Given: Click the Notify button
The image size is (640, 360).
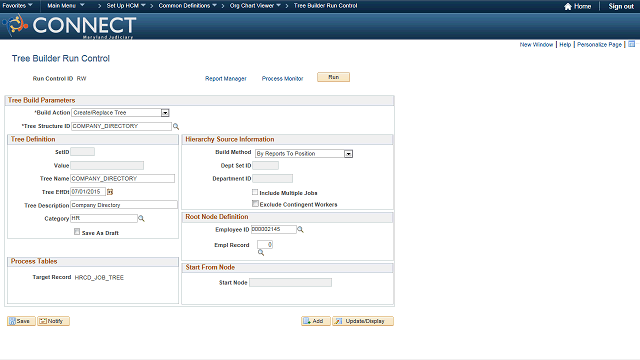Looking at the screenshot, I should [x=53, y=321].
